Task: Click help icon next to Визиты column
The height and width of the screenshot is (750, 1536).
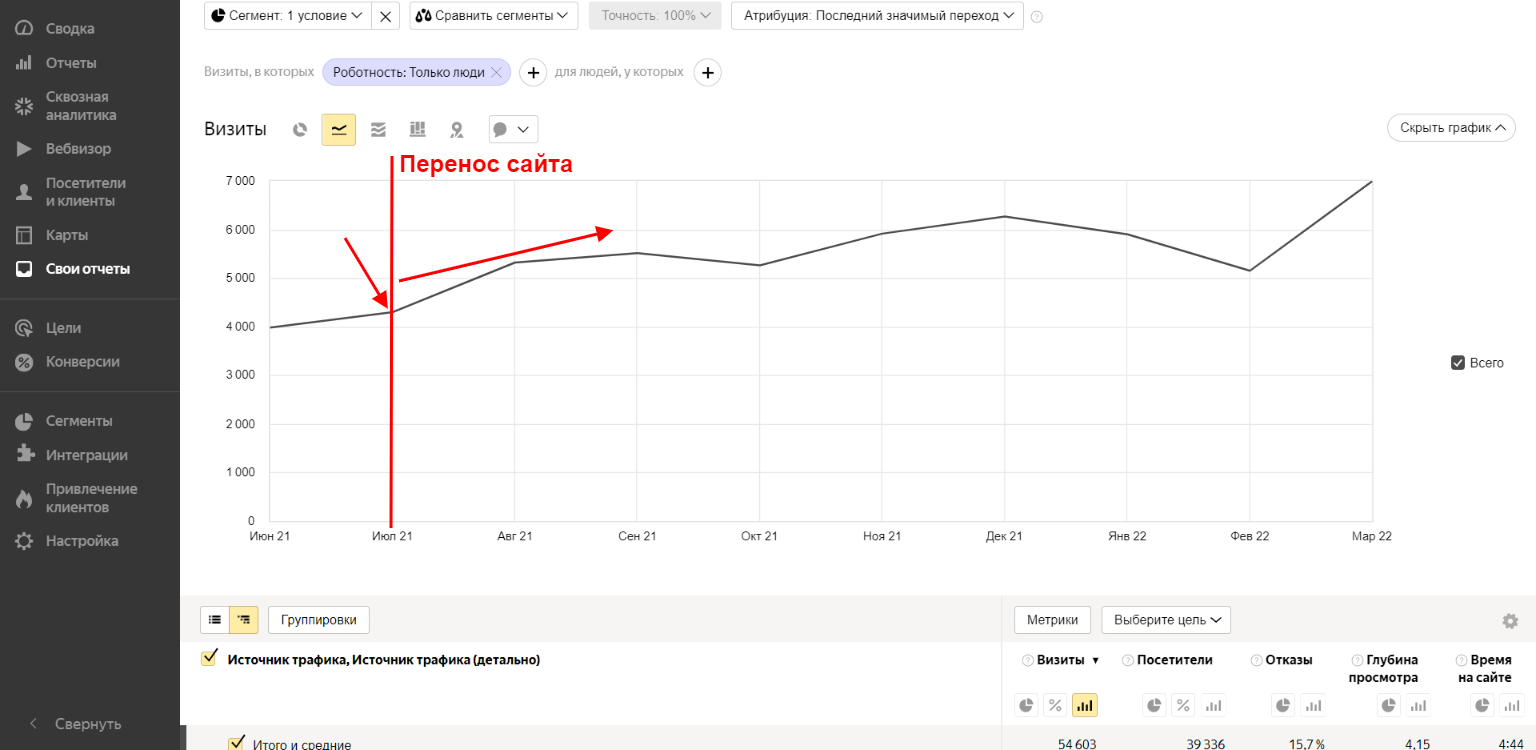Action: (x=1028, y=660)
